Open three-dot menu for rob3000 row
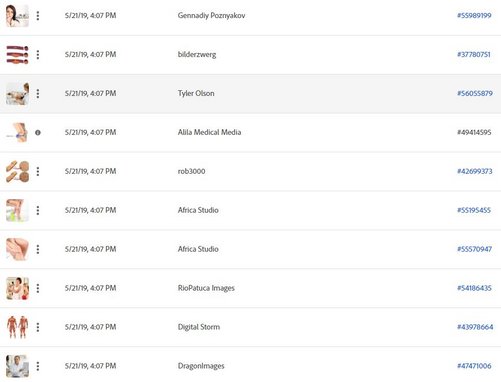The height and width of the screenshot is (382, 501). (38, 171)
